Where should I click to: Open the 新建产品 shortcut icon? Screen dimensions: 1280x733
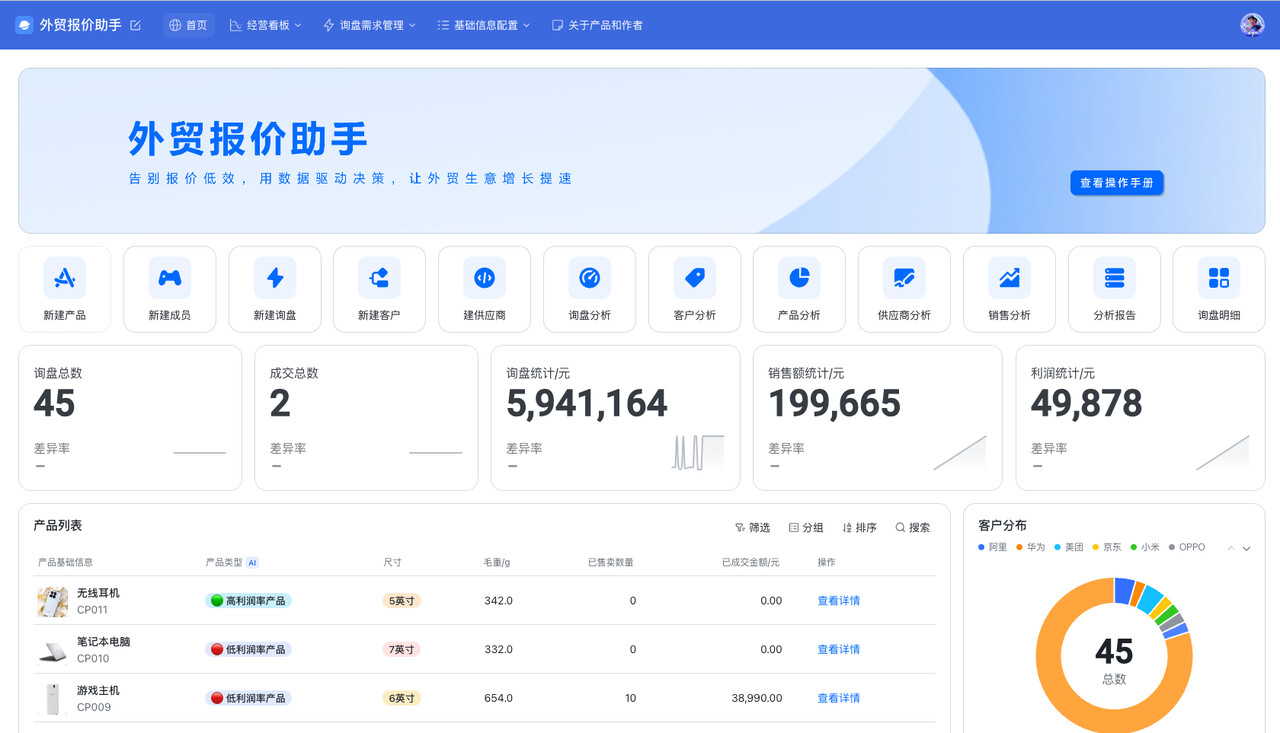click(65, 278)
